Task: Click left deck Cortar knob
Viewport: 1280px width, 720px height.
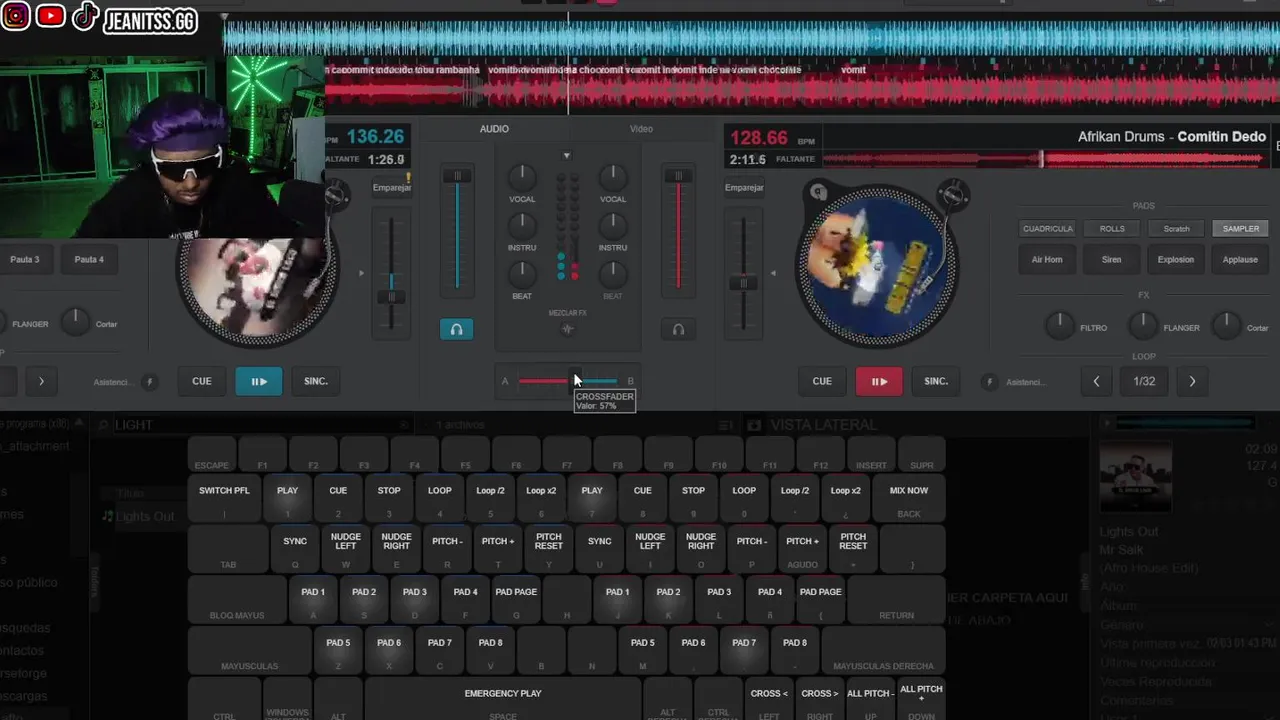Action: [x=75, y=321]
